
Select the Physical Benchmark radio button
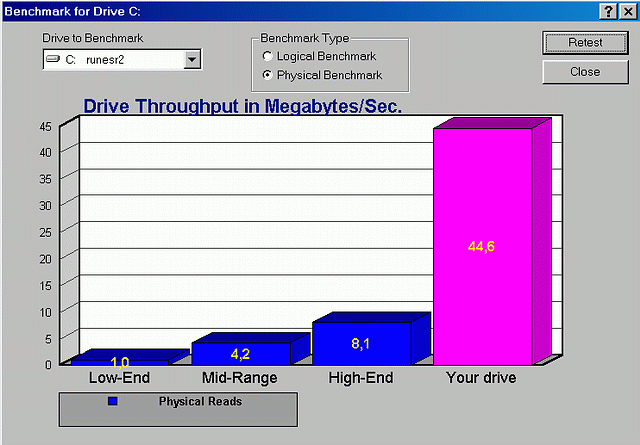pyautogui.click(x=267, y=75)
